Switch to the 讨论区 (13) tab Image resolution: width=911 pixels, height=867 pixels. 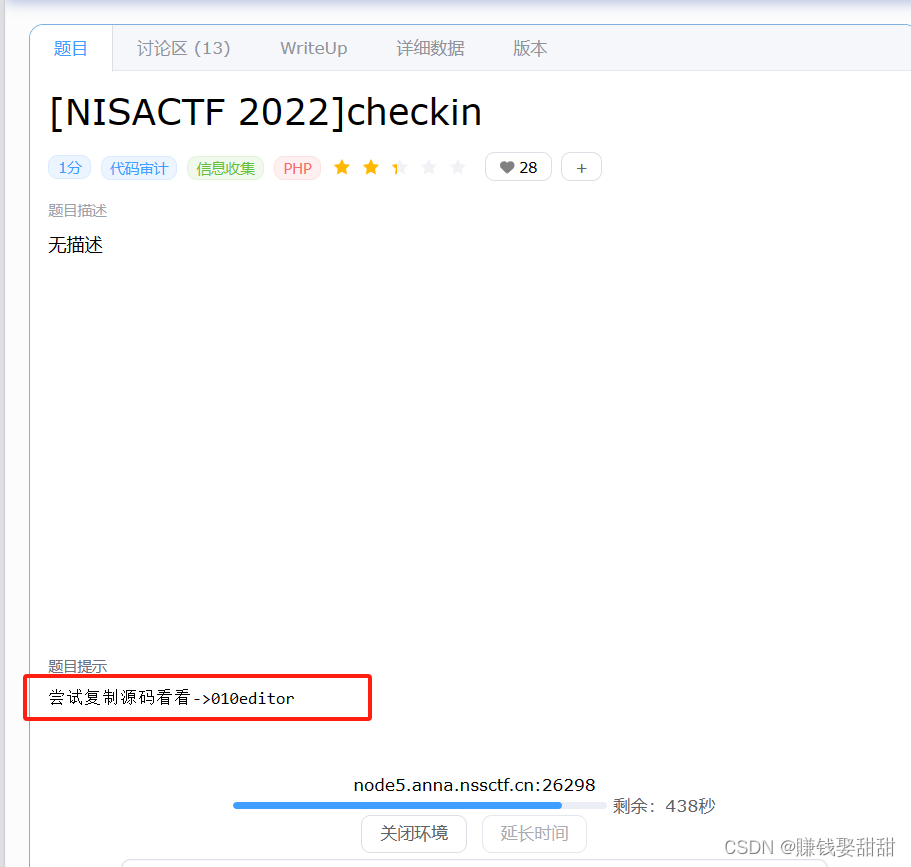tap(183, 47)
